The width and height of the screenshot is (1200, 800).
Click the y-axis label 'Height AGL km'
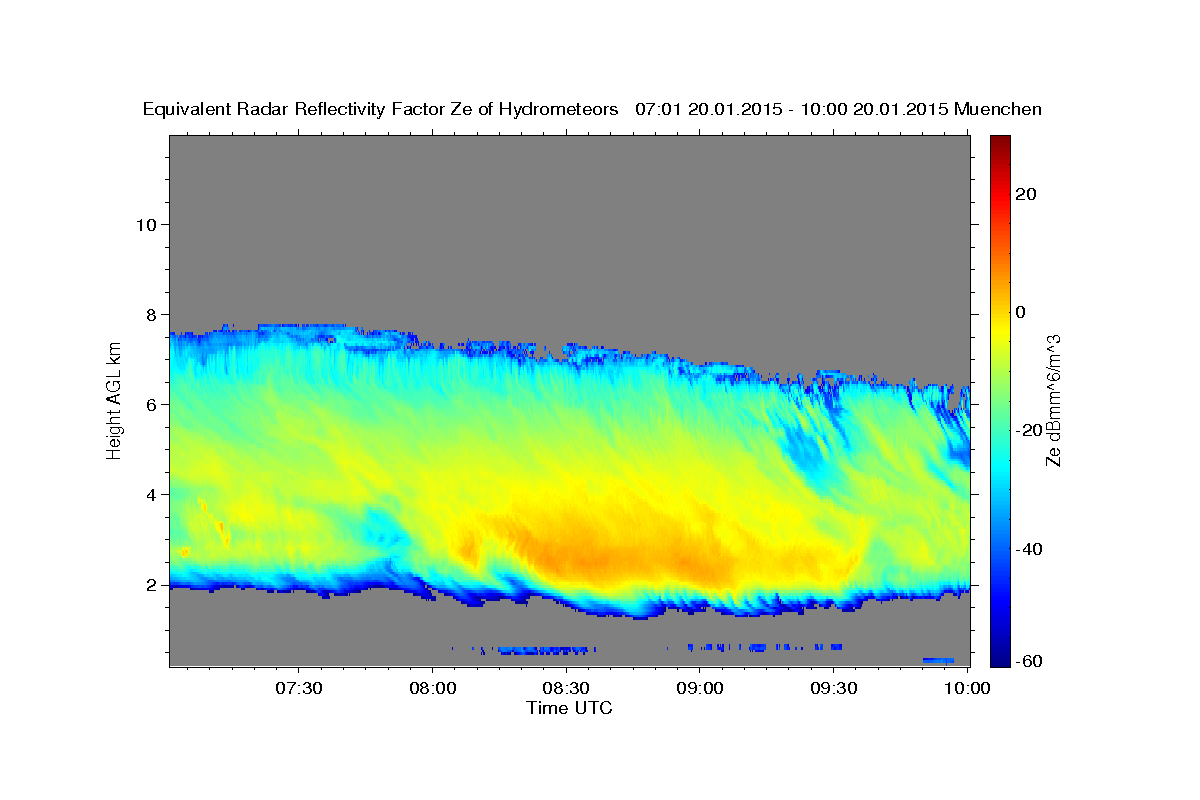point(115,401)
